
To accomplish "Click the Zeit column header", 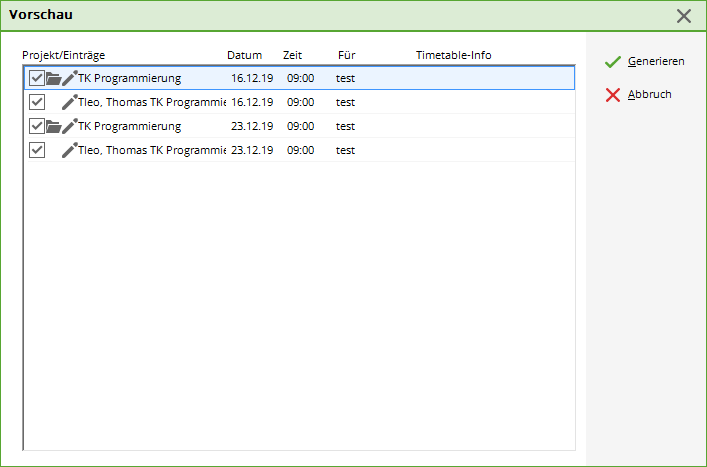I will (x=292, y=55).
